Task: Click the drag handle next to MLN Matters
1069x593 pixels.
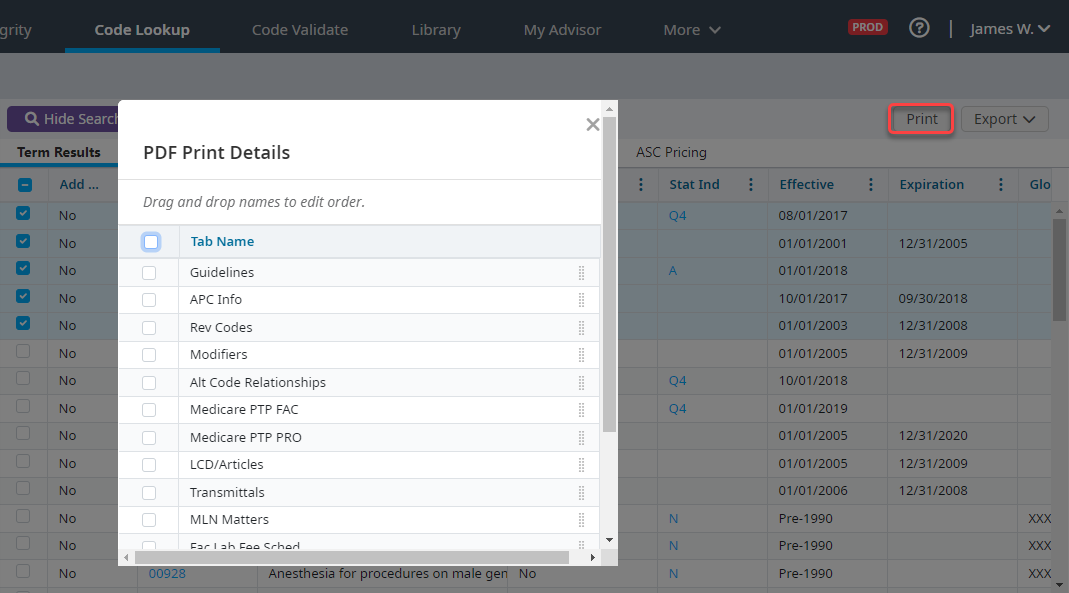Action: (x=580, y=519)
